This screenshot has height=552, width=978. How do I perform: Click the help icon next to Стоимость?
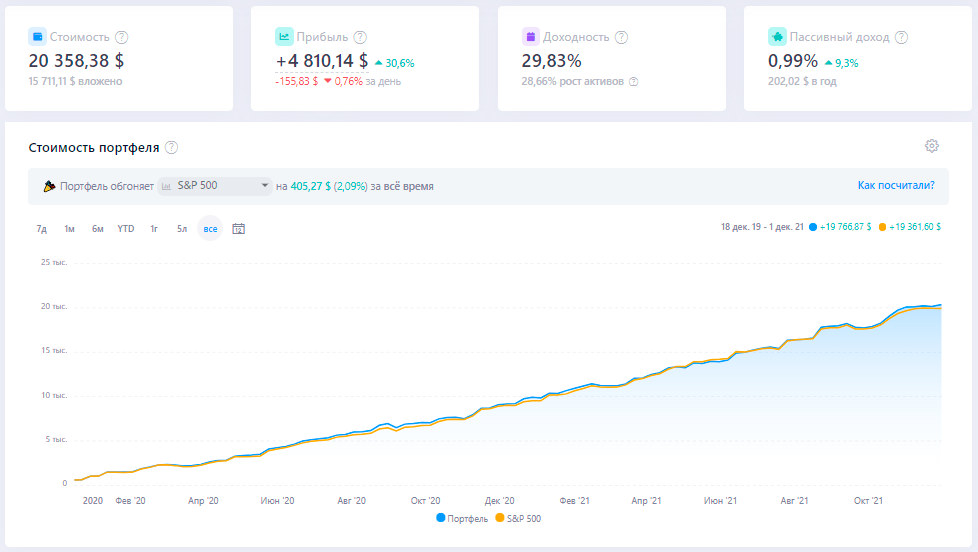122,37
